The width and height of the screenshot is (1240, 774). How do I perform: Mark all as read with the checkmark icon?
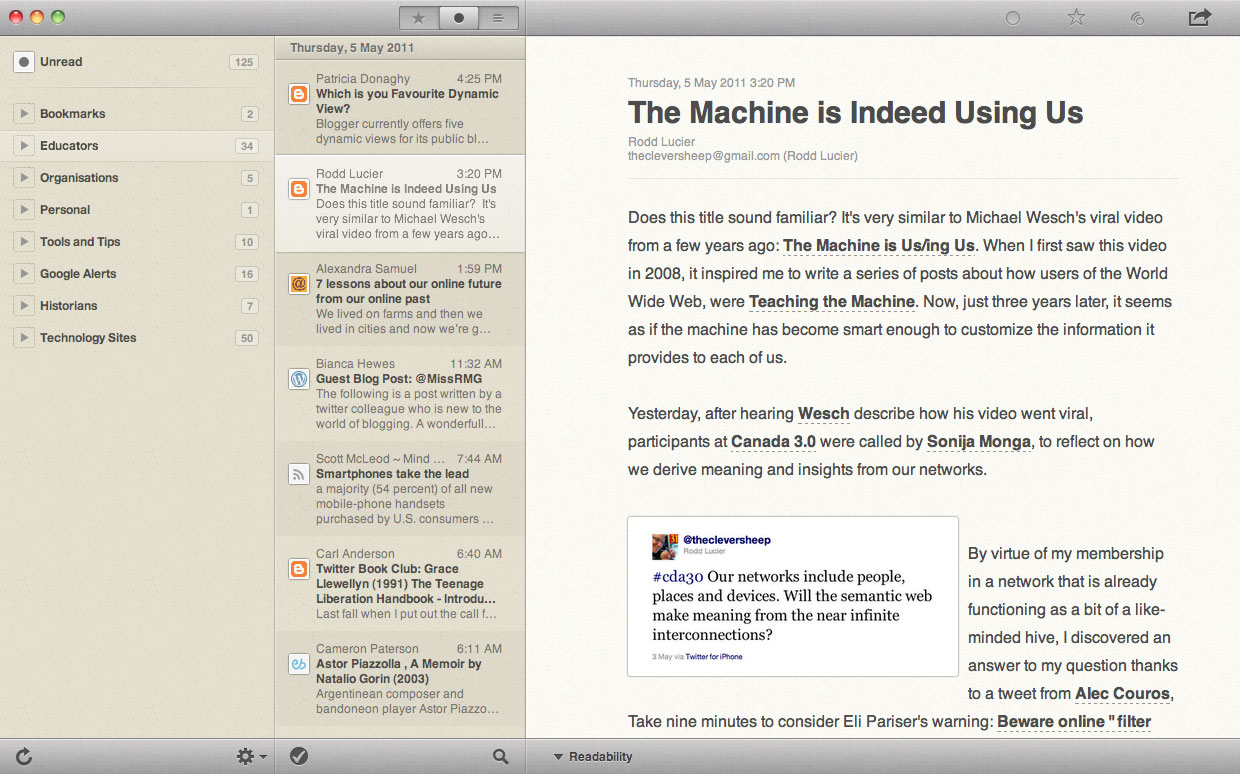click(298, 757)
